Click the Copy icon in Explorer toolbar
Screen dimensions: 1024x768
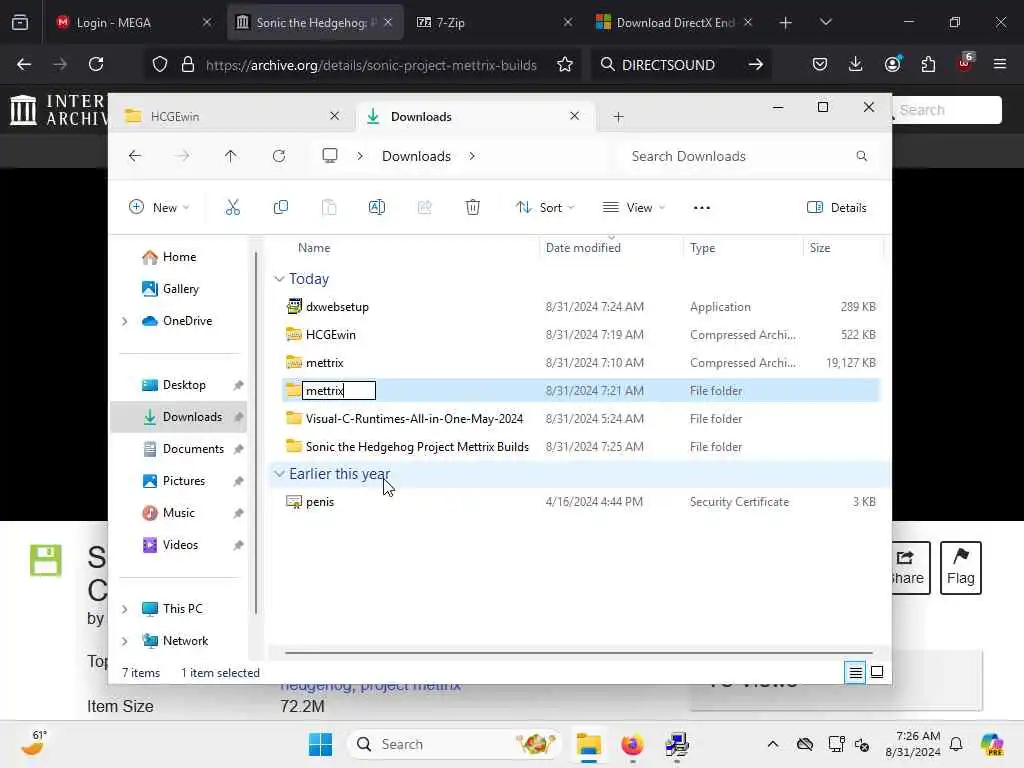pyautogui.click(x=281, y=208)
